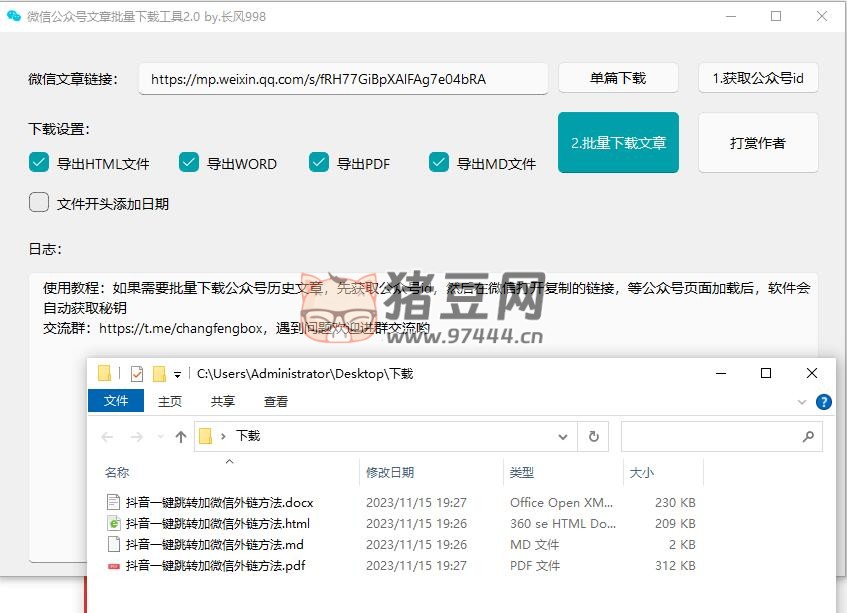Go up one folder level arrow
Viewport: 847px width, 613px height.
(x=181, y=437)
